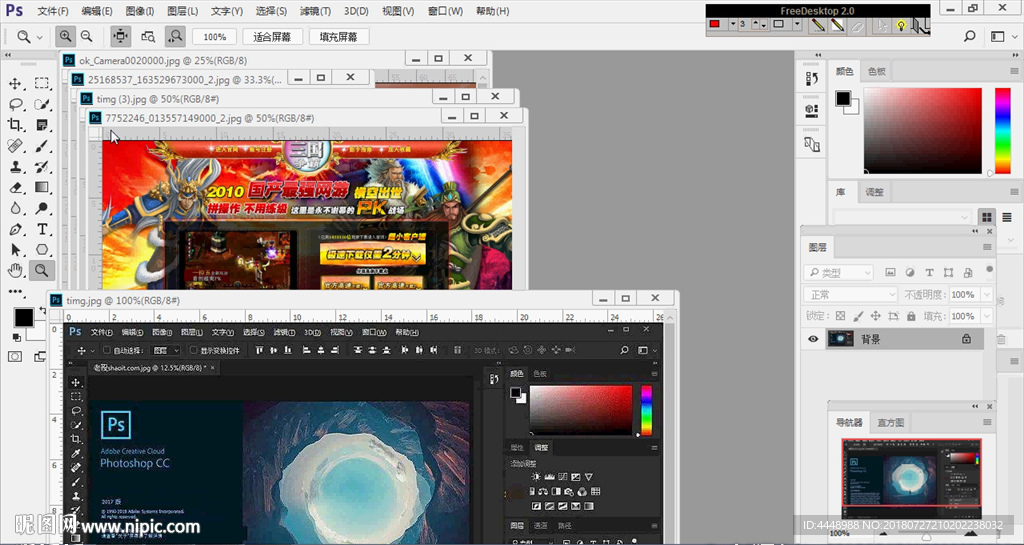Select the Pen tool
The width and height of the screenshot is (1024, 545).
[x=15, y=229]
